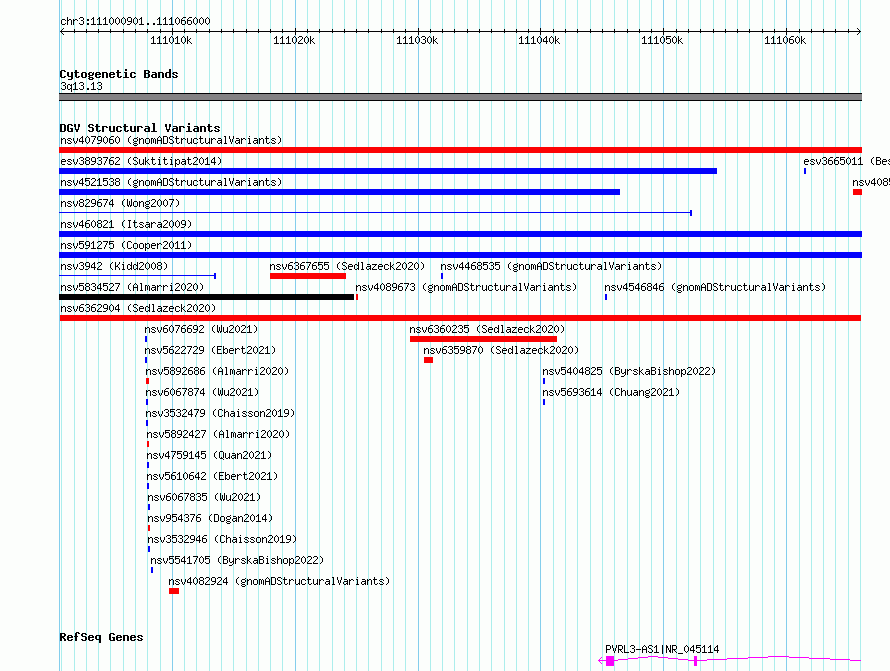The height and width of the screenshot is (671, 890).
Task: Open nsv5622729 (Ebert2021) variant
Action: [x=210, y=350]
